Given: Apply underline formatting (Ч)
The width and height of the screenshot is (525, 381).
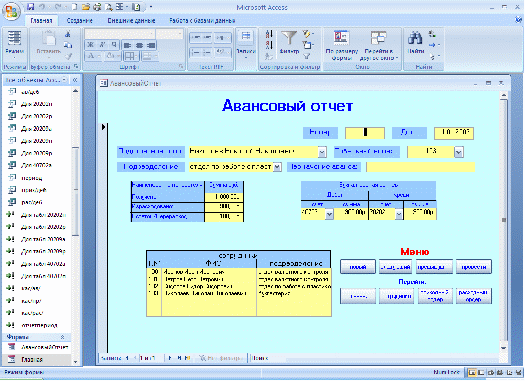Looking at the screenshot, I should click(x=114, y=45).
